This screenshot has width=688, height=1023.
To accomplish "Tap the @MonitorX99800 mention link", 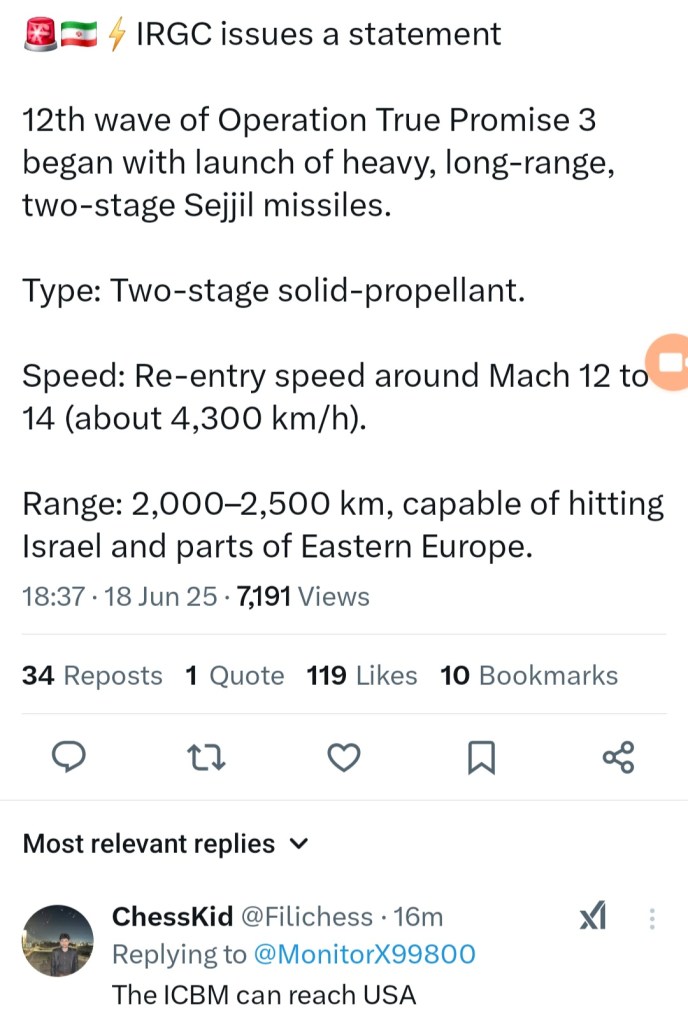I will pyautogui.click(x=364, y=955).
